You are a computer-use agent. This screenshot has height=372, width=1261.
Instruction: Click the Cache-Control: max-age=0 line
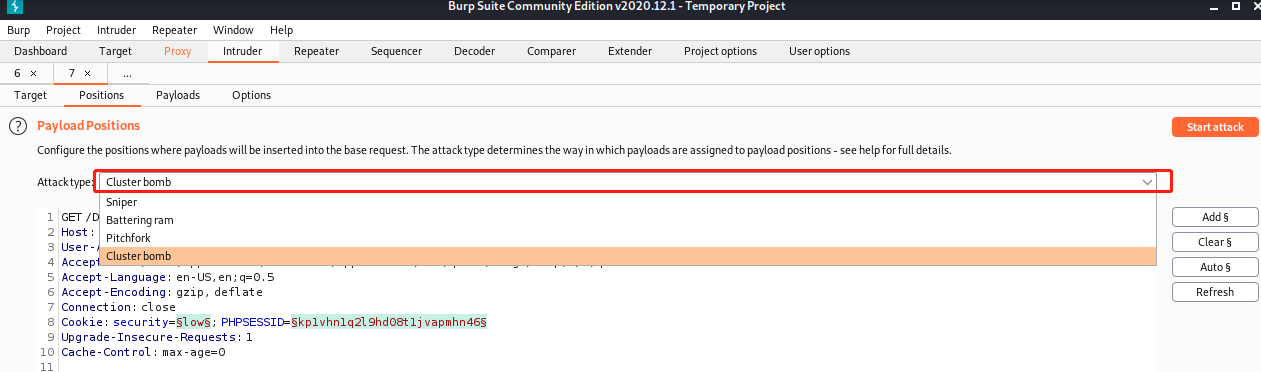[x=143, y=352]
